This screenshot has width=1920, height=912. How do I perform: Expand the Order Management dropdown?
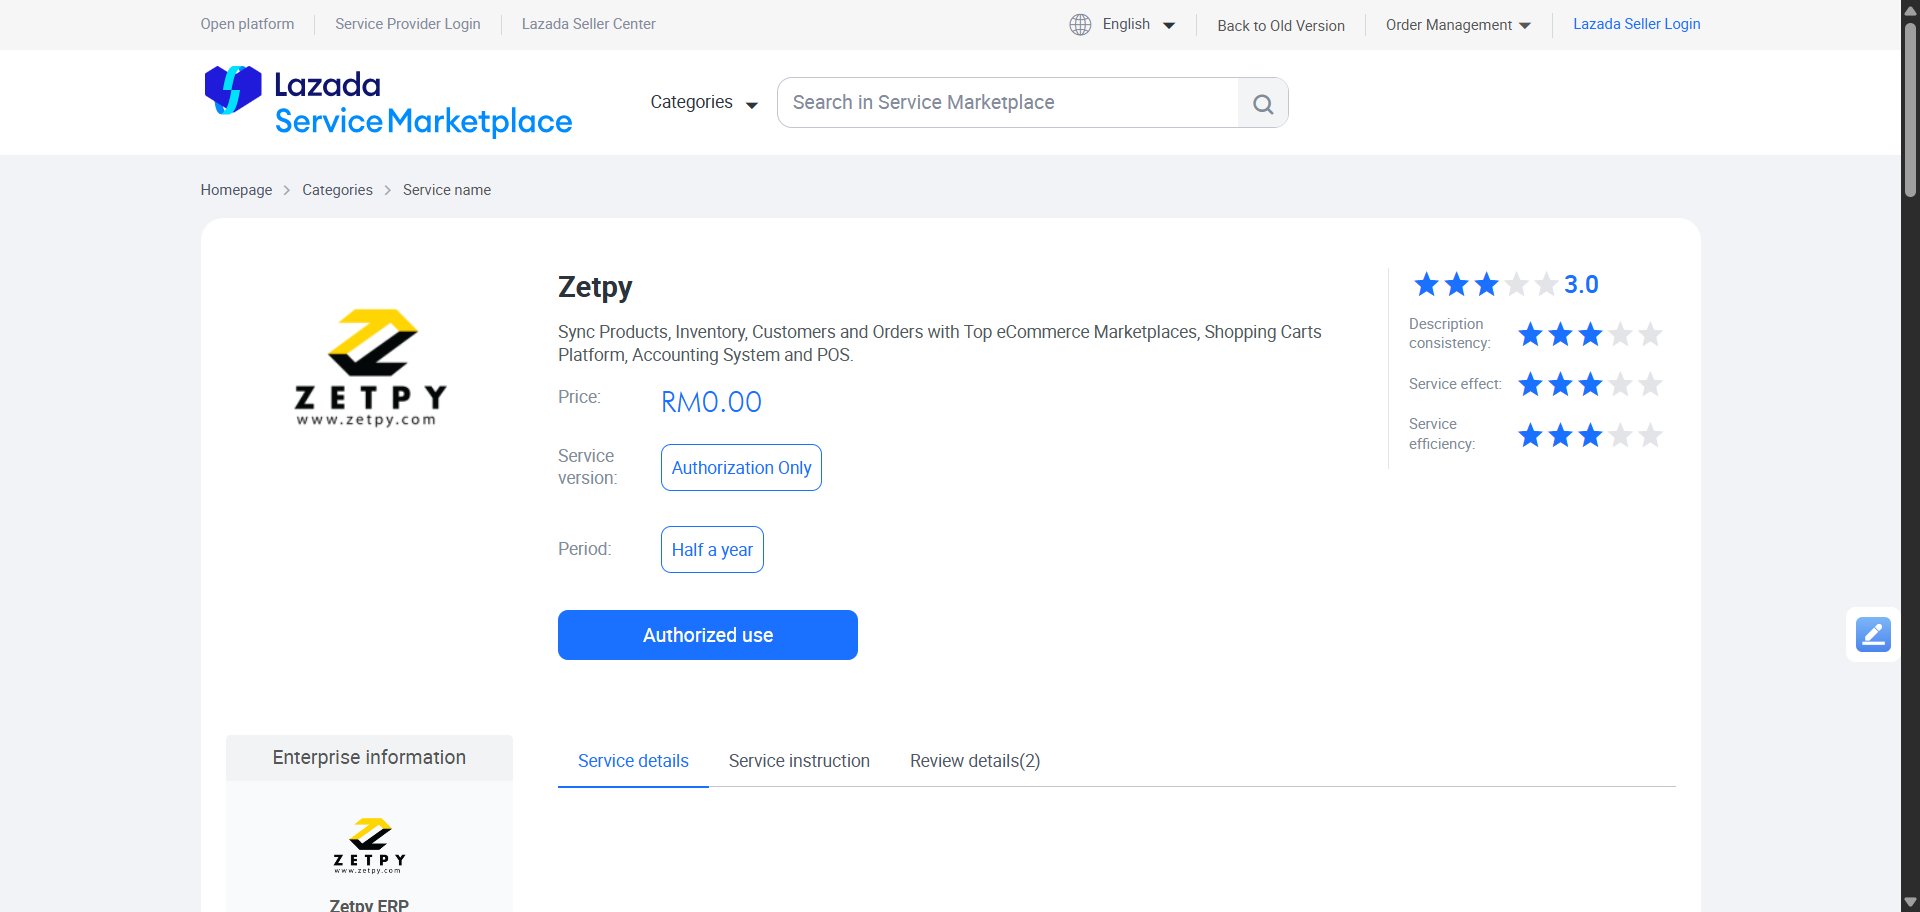[1458, 25]
